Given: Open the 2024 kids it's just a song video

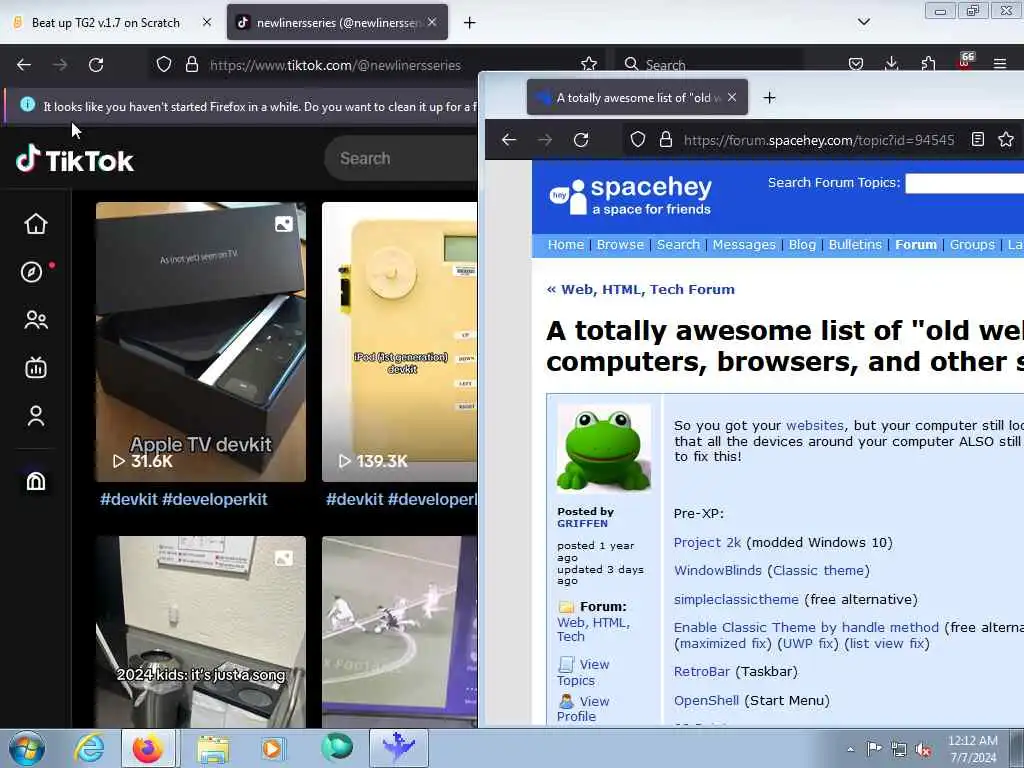Looking at the screenshot, I should coord(200,632).
